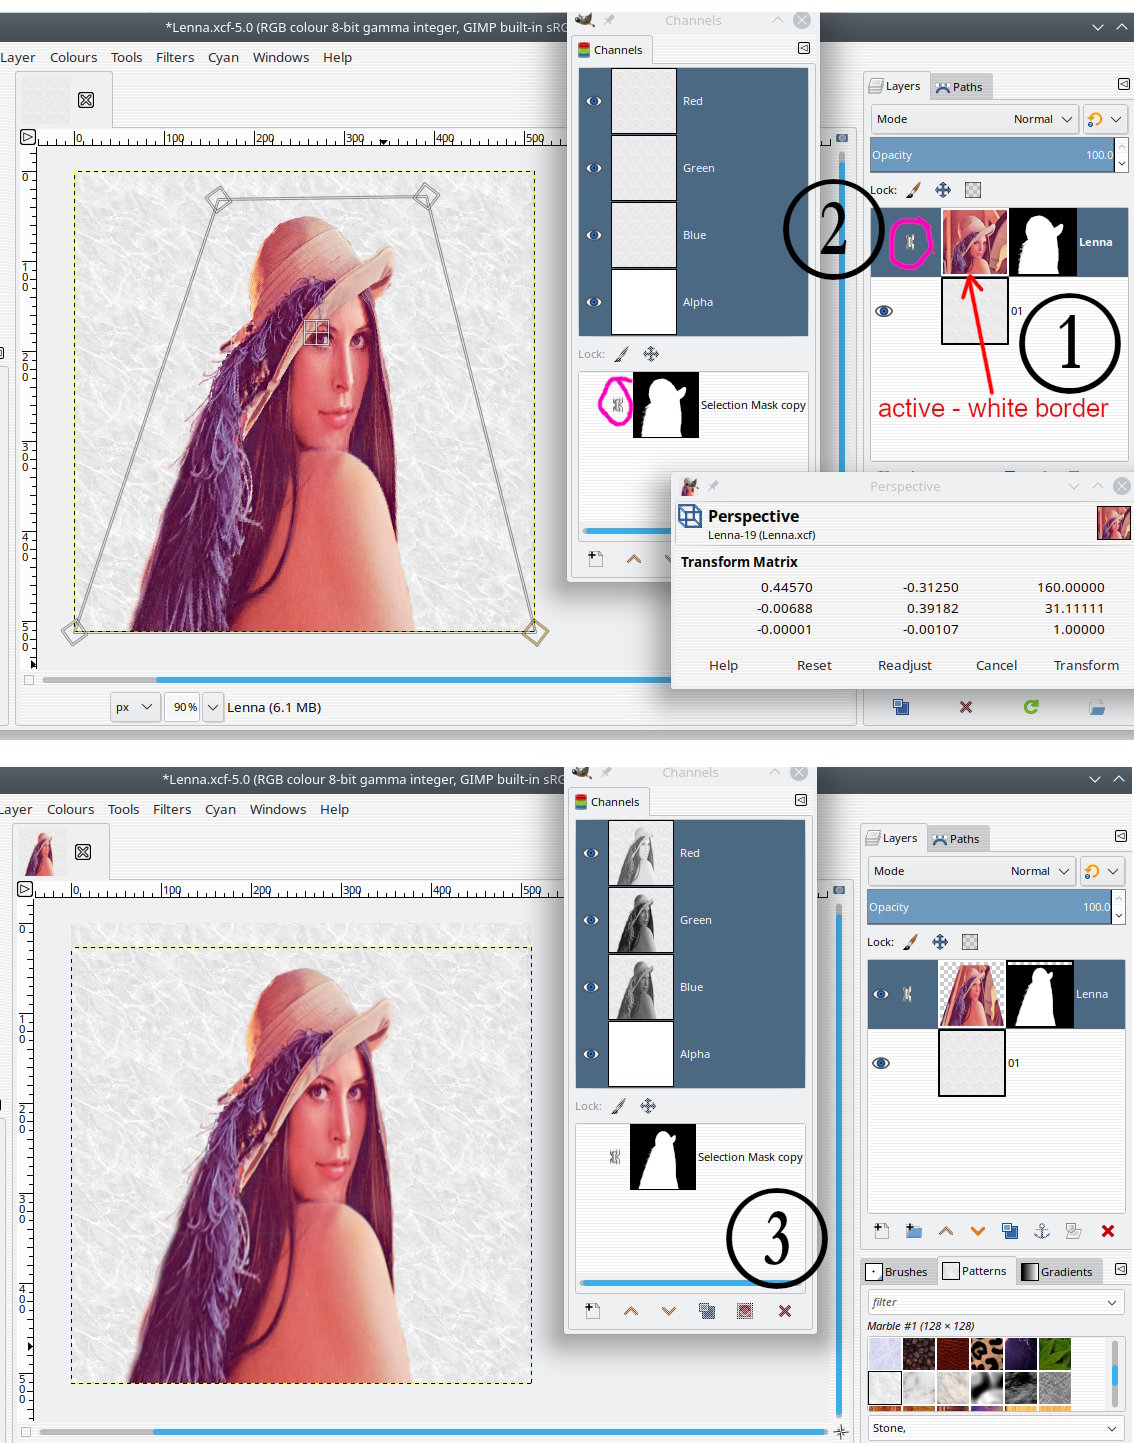The height and width of the screenshot is (1443, 1134).
Task: Raise channel in upper Channels dialog
Action: pos(634,559)
